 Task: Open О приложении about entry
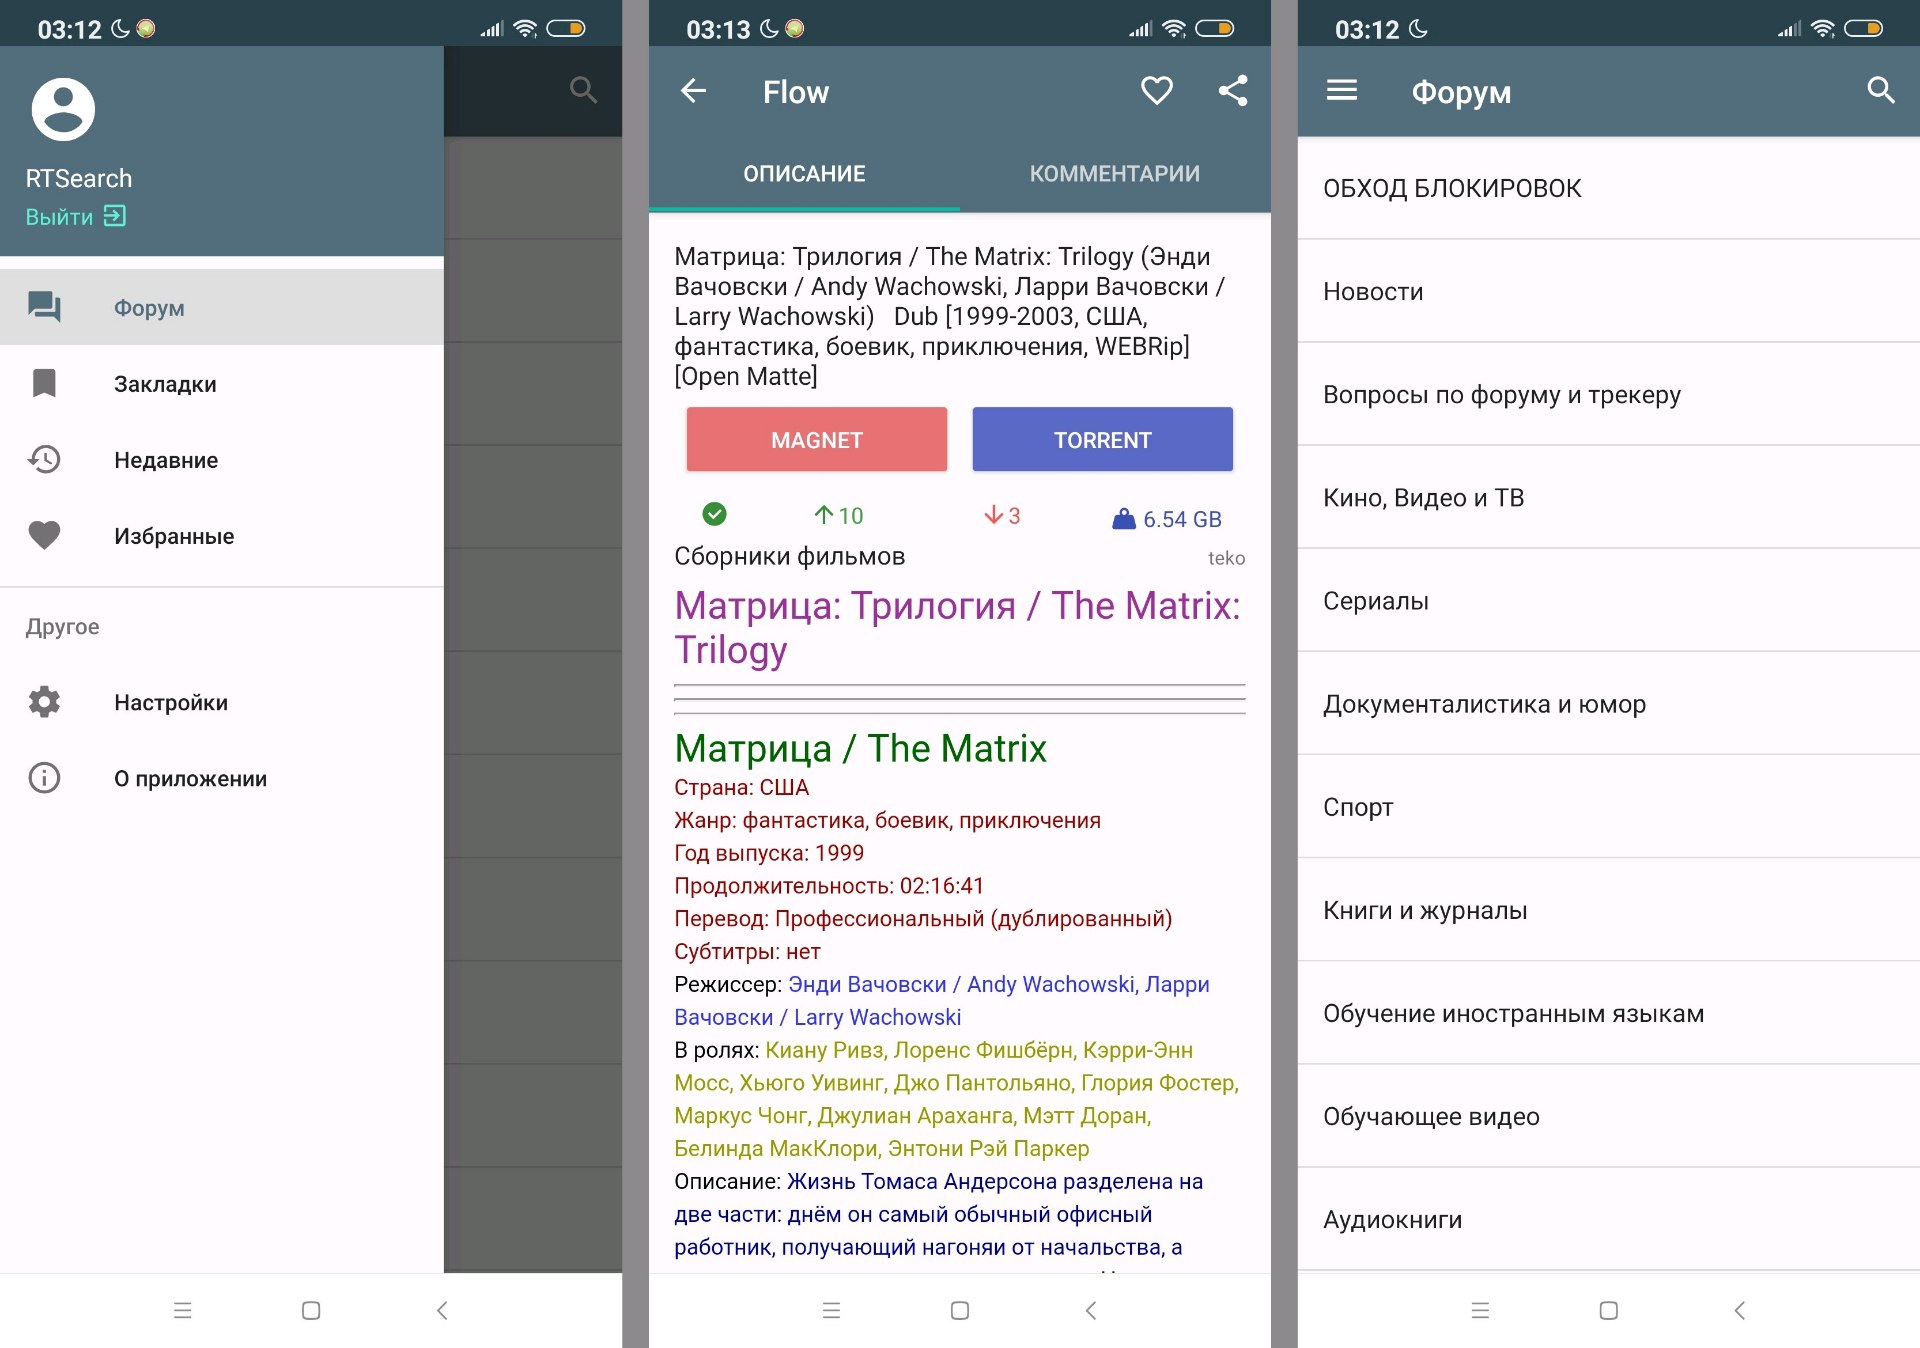[x=222, y=778]
